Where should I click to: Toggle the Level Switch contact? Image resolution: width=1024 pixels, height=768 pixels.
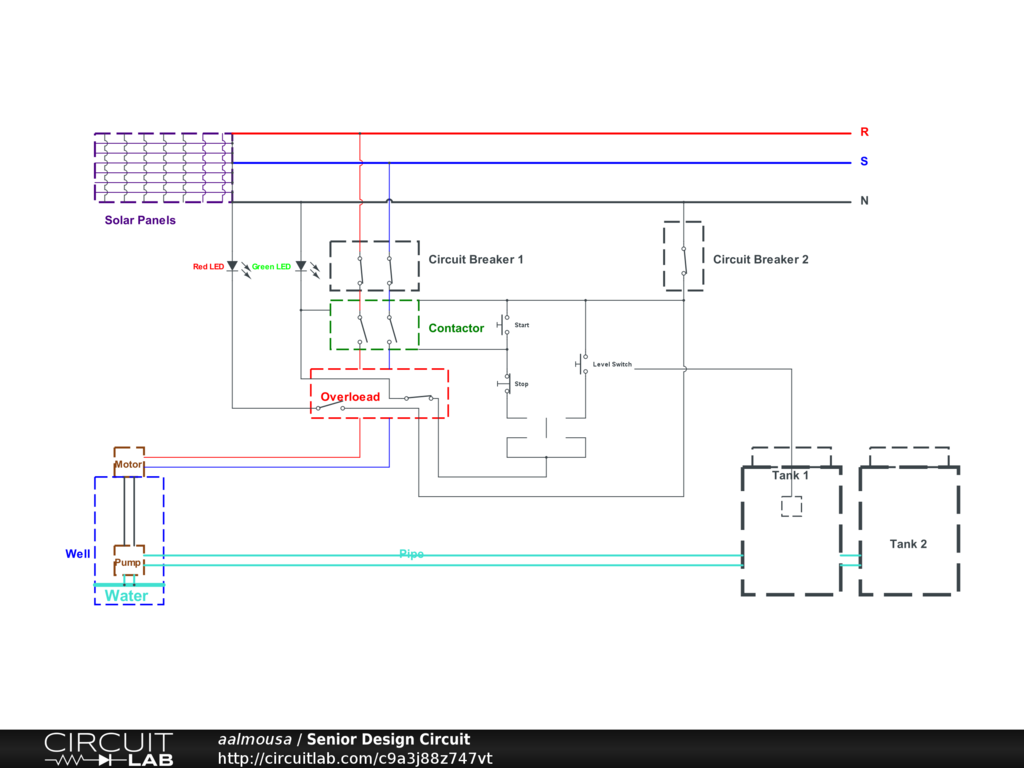[x=584, y=364]
